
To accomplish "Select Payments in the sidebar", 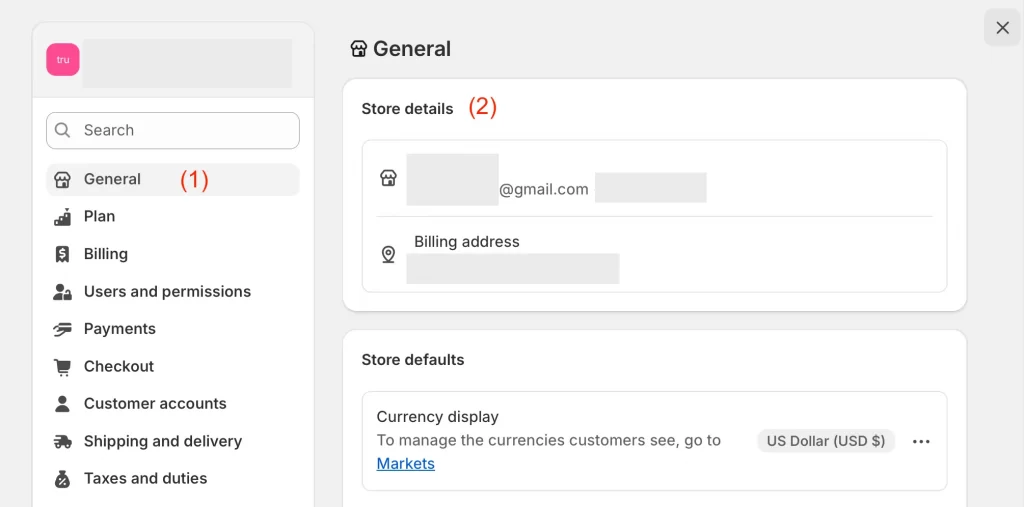I will coord(172,329).
